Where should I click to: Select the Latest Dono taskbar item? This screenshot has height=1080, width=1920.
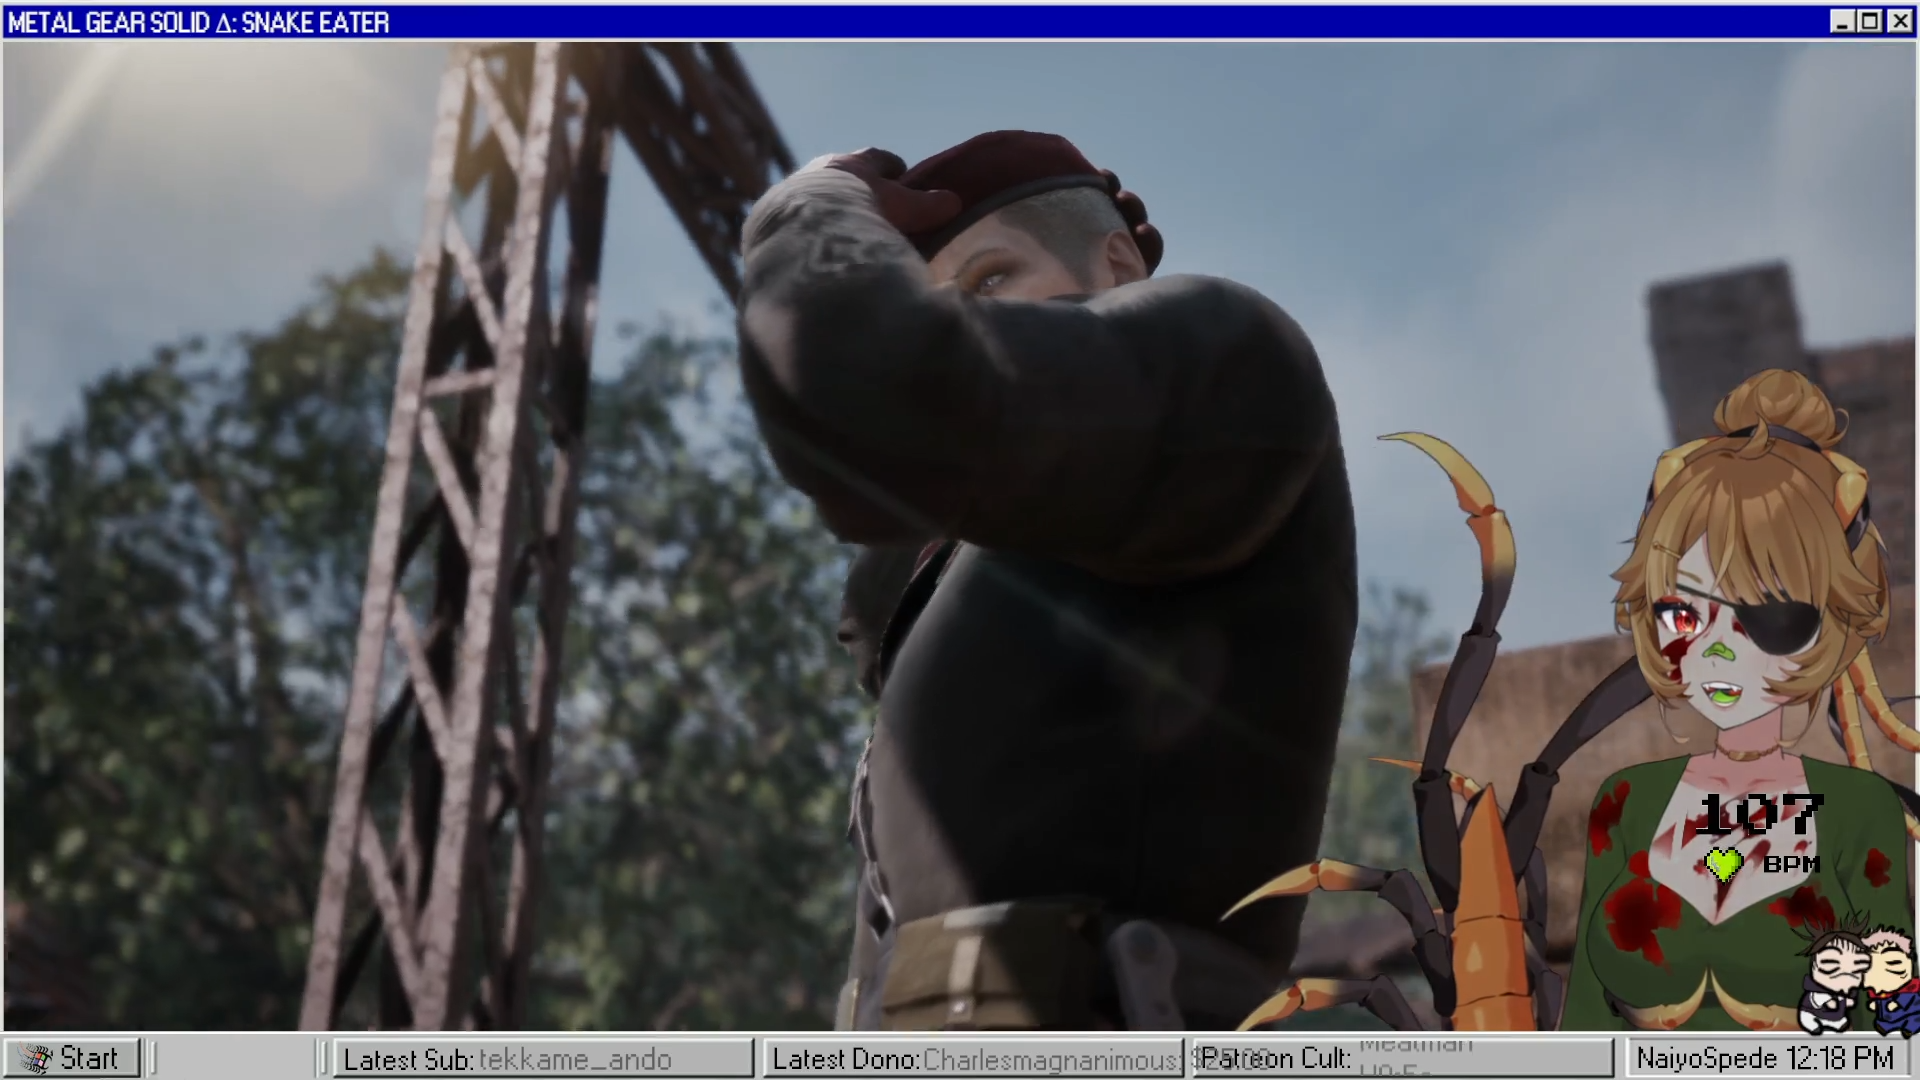pyautogui.click(x=973, y=1058)
